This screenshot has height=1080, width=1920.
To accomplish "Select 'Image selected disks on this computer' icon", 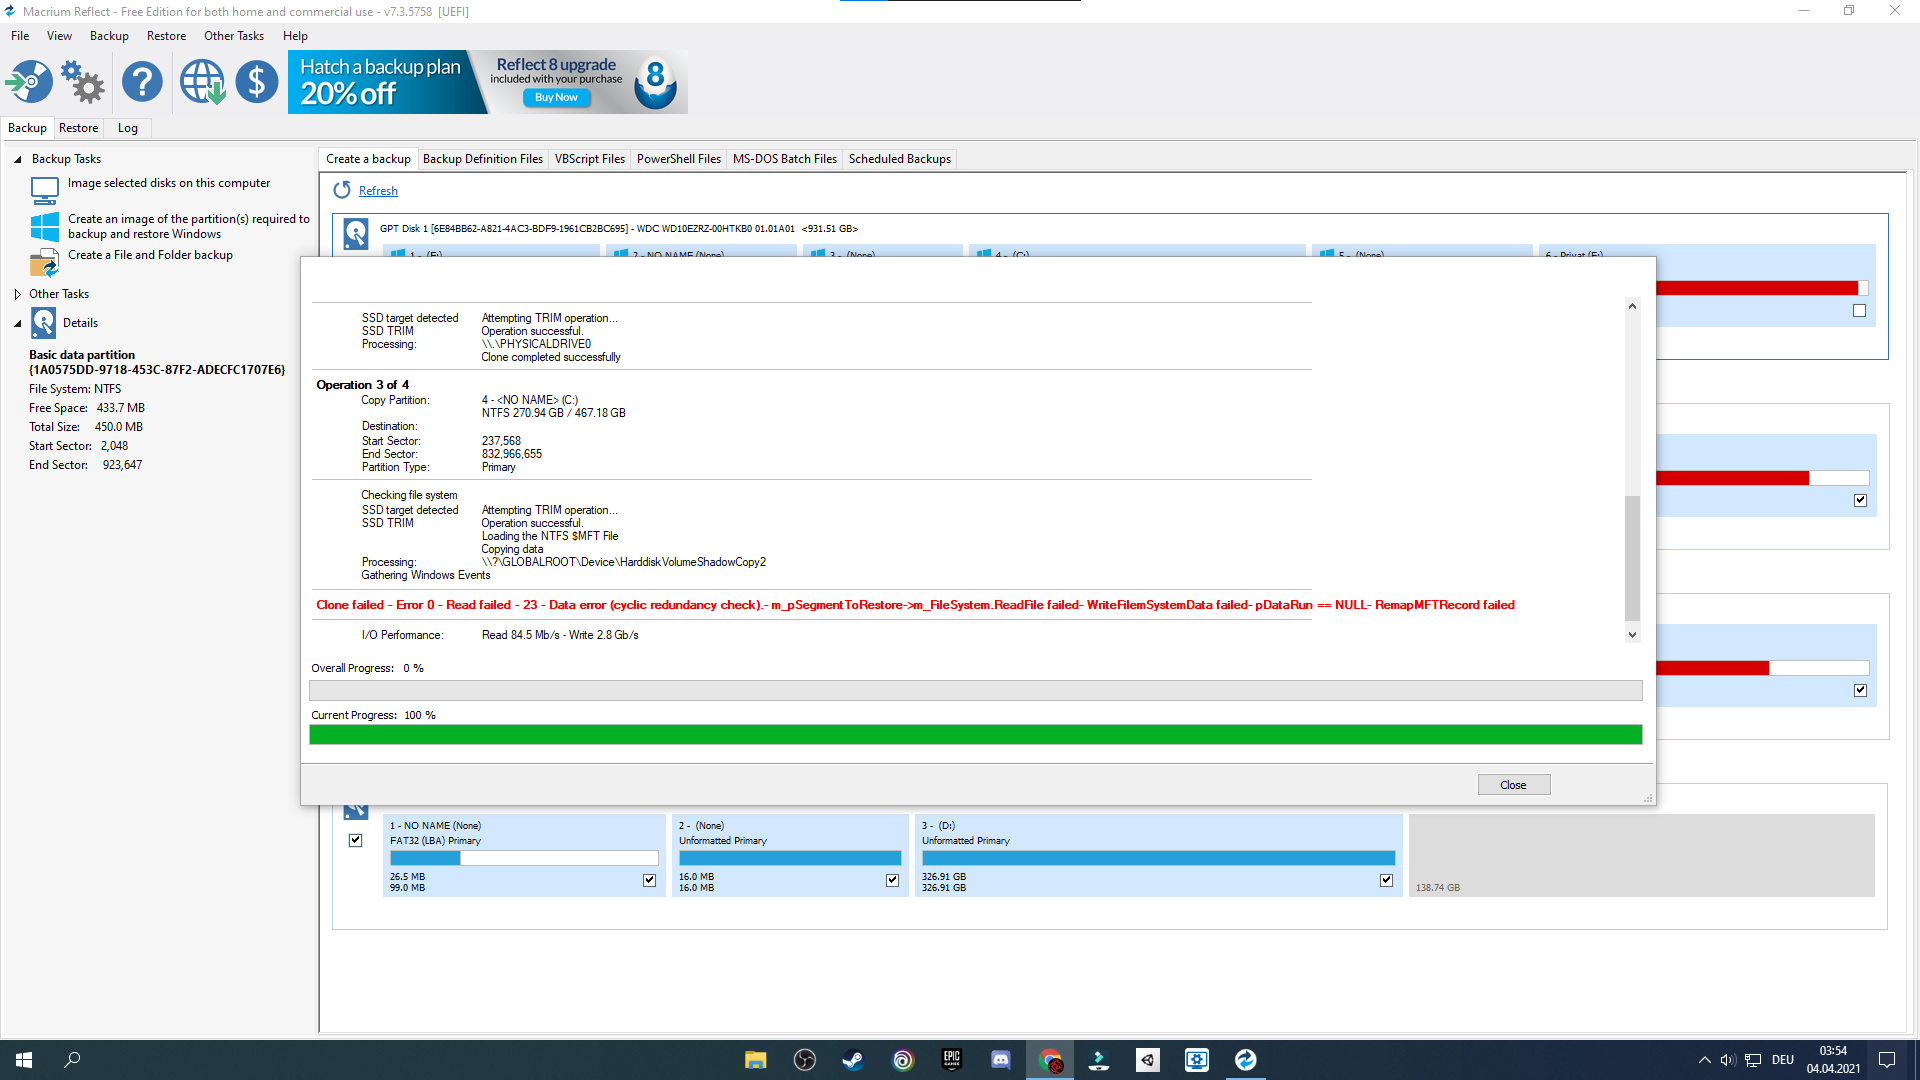I will pos(44,189).
